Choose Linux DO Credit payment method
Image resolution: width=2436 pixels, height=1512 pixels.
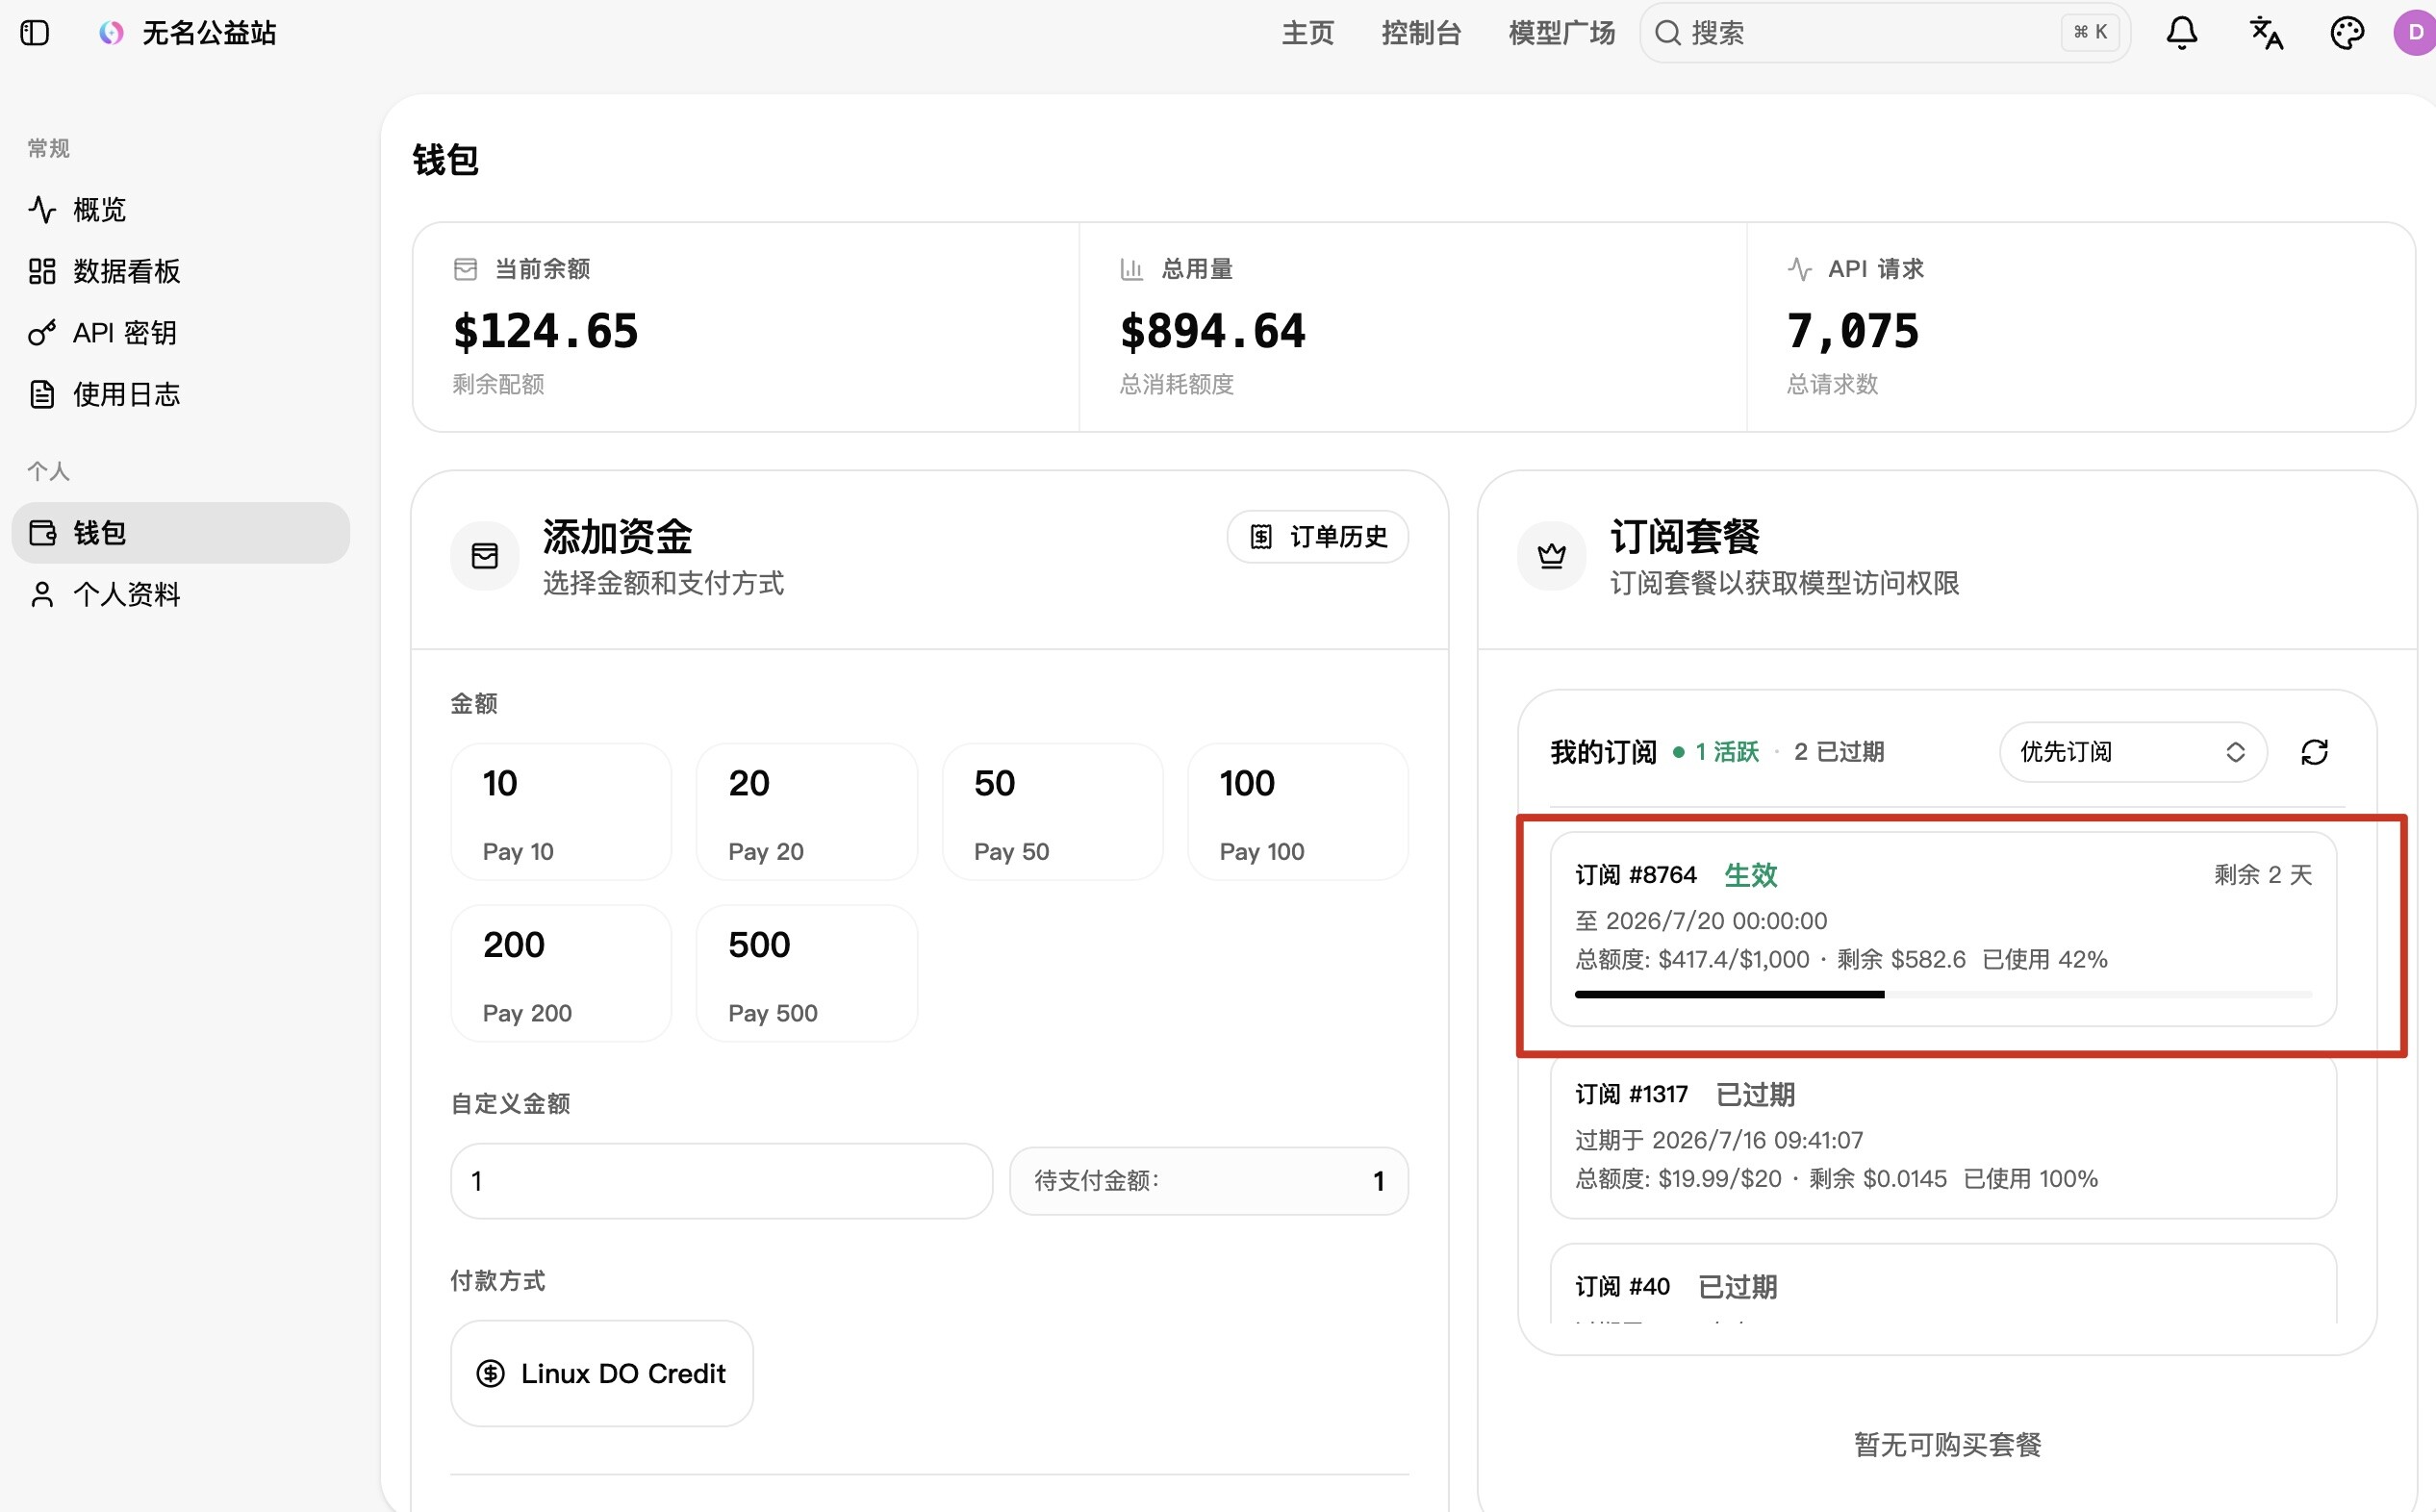point(602,1374)
